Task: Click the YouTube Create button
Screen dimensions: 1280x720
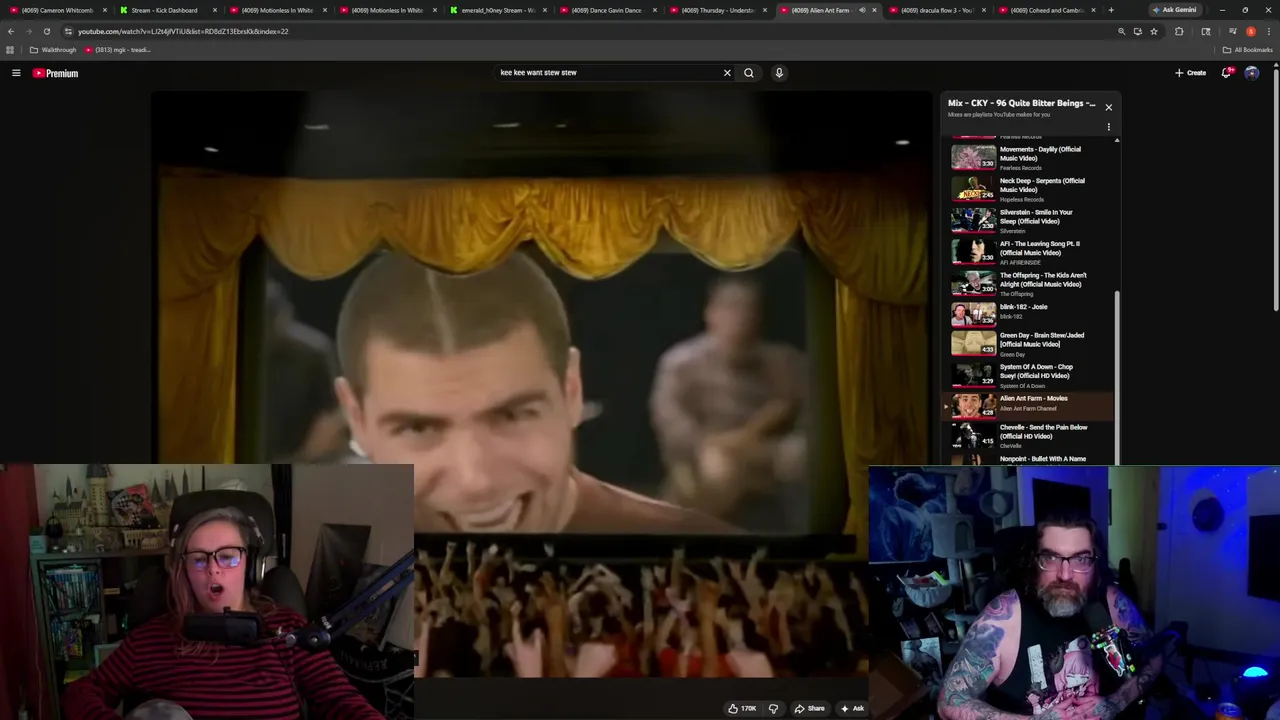Action: click(1190, 73)
